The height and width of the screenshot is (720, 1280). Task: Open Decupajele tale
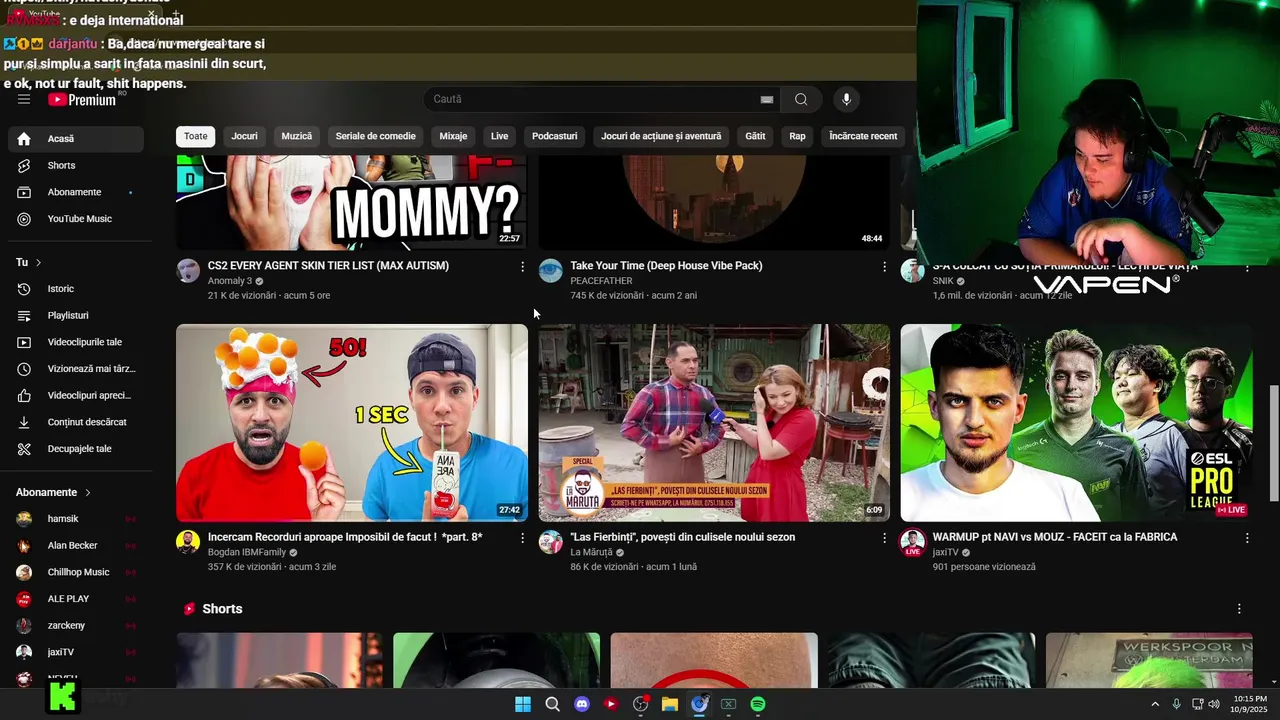point(76,449)
